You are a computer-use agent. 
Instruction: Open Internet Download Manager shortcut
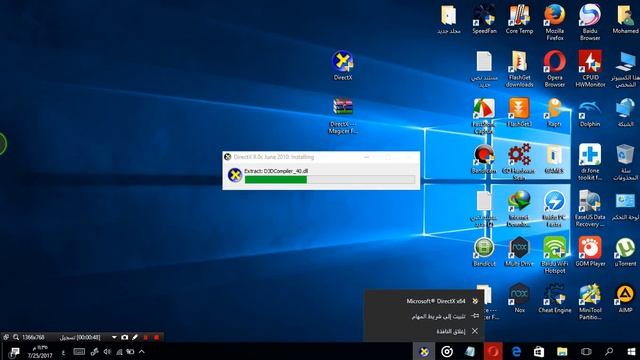[519, 209]
